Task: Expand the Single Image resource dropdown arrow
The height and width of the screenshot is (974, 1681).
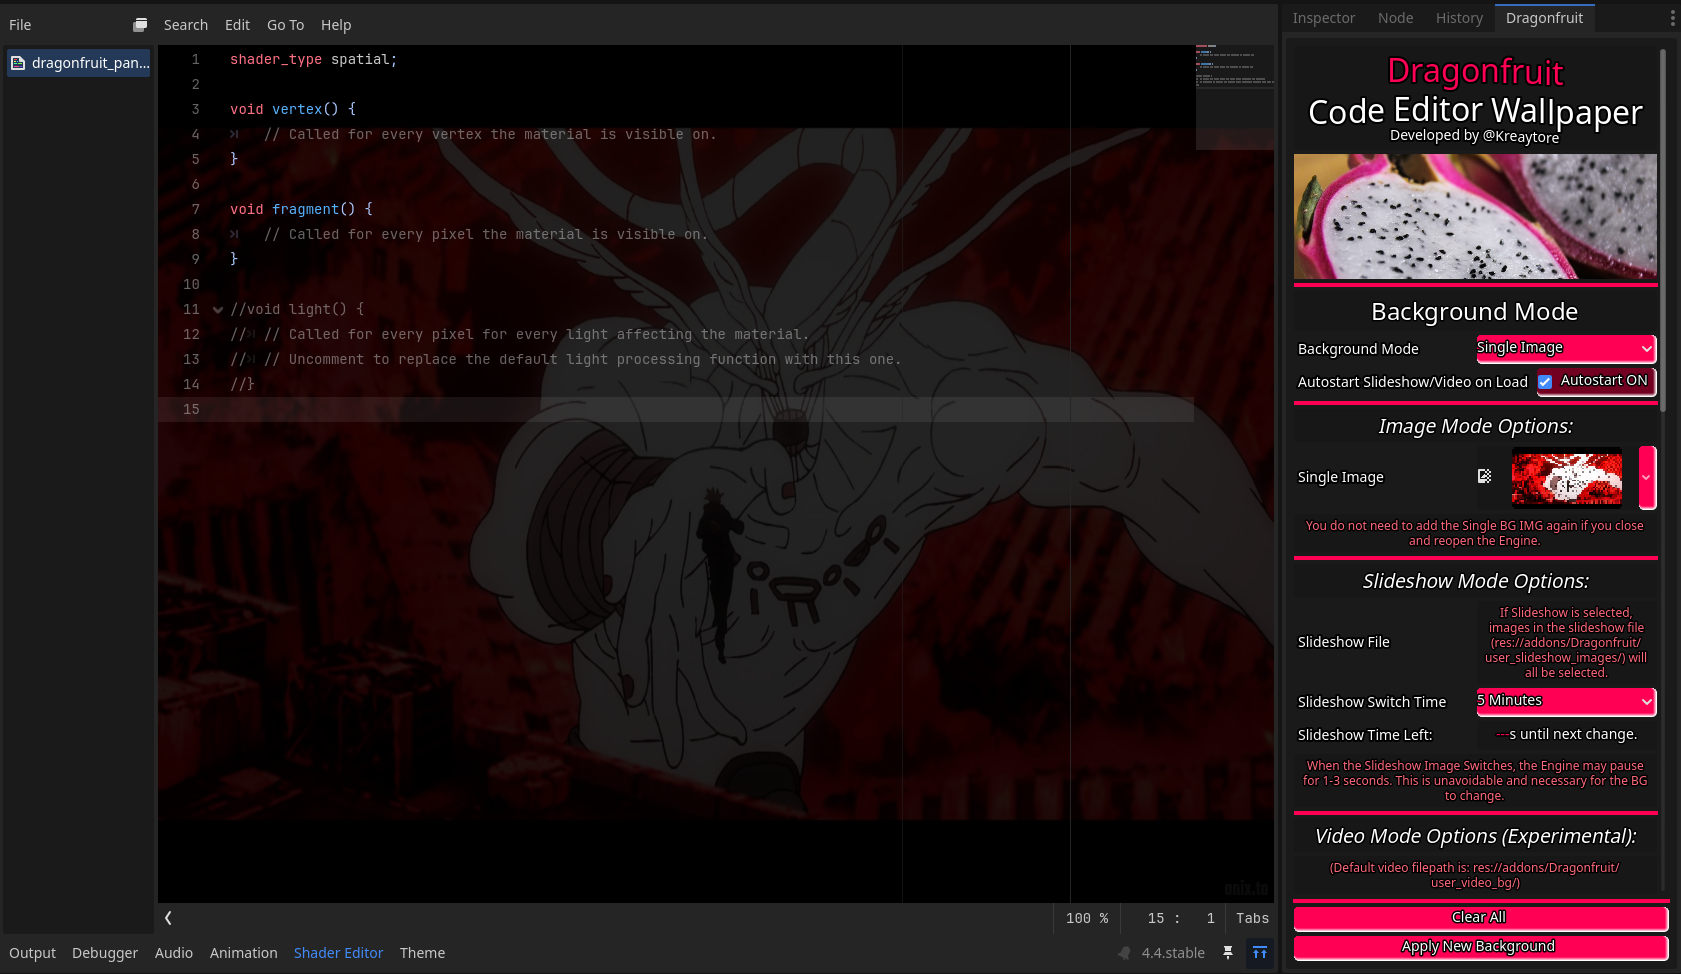Action: (x=1647, y=477)
